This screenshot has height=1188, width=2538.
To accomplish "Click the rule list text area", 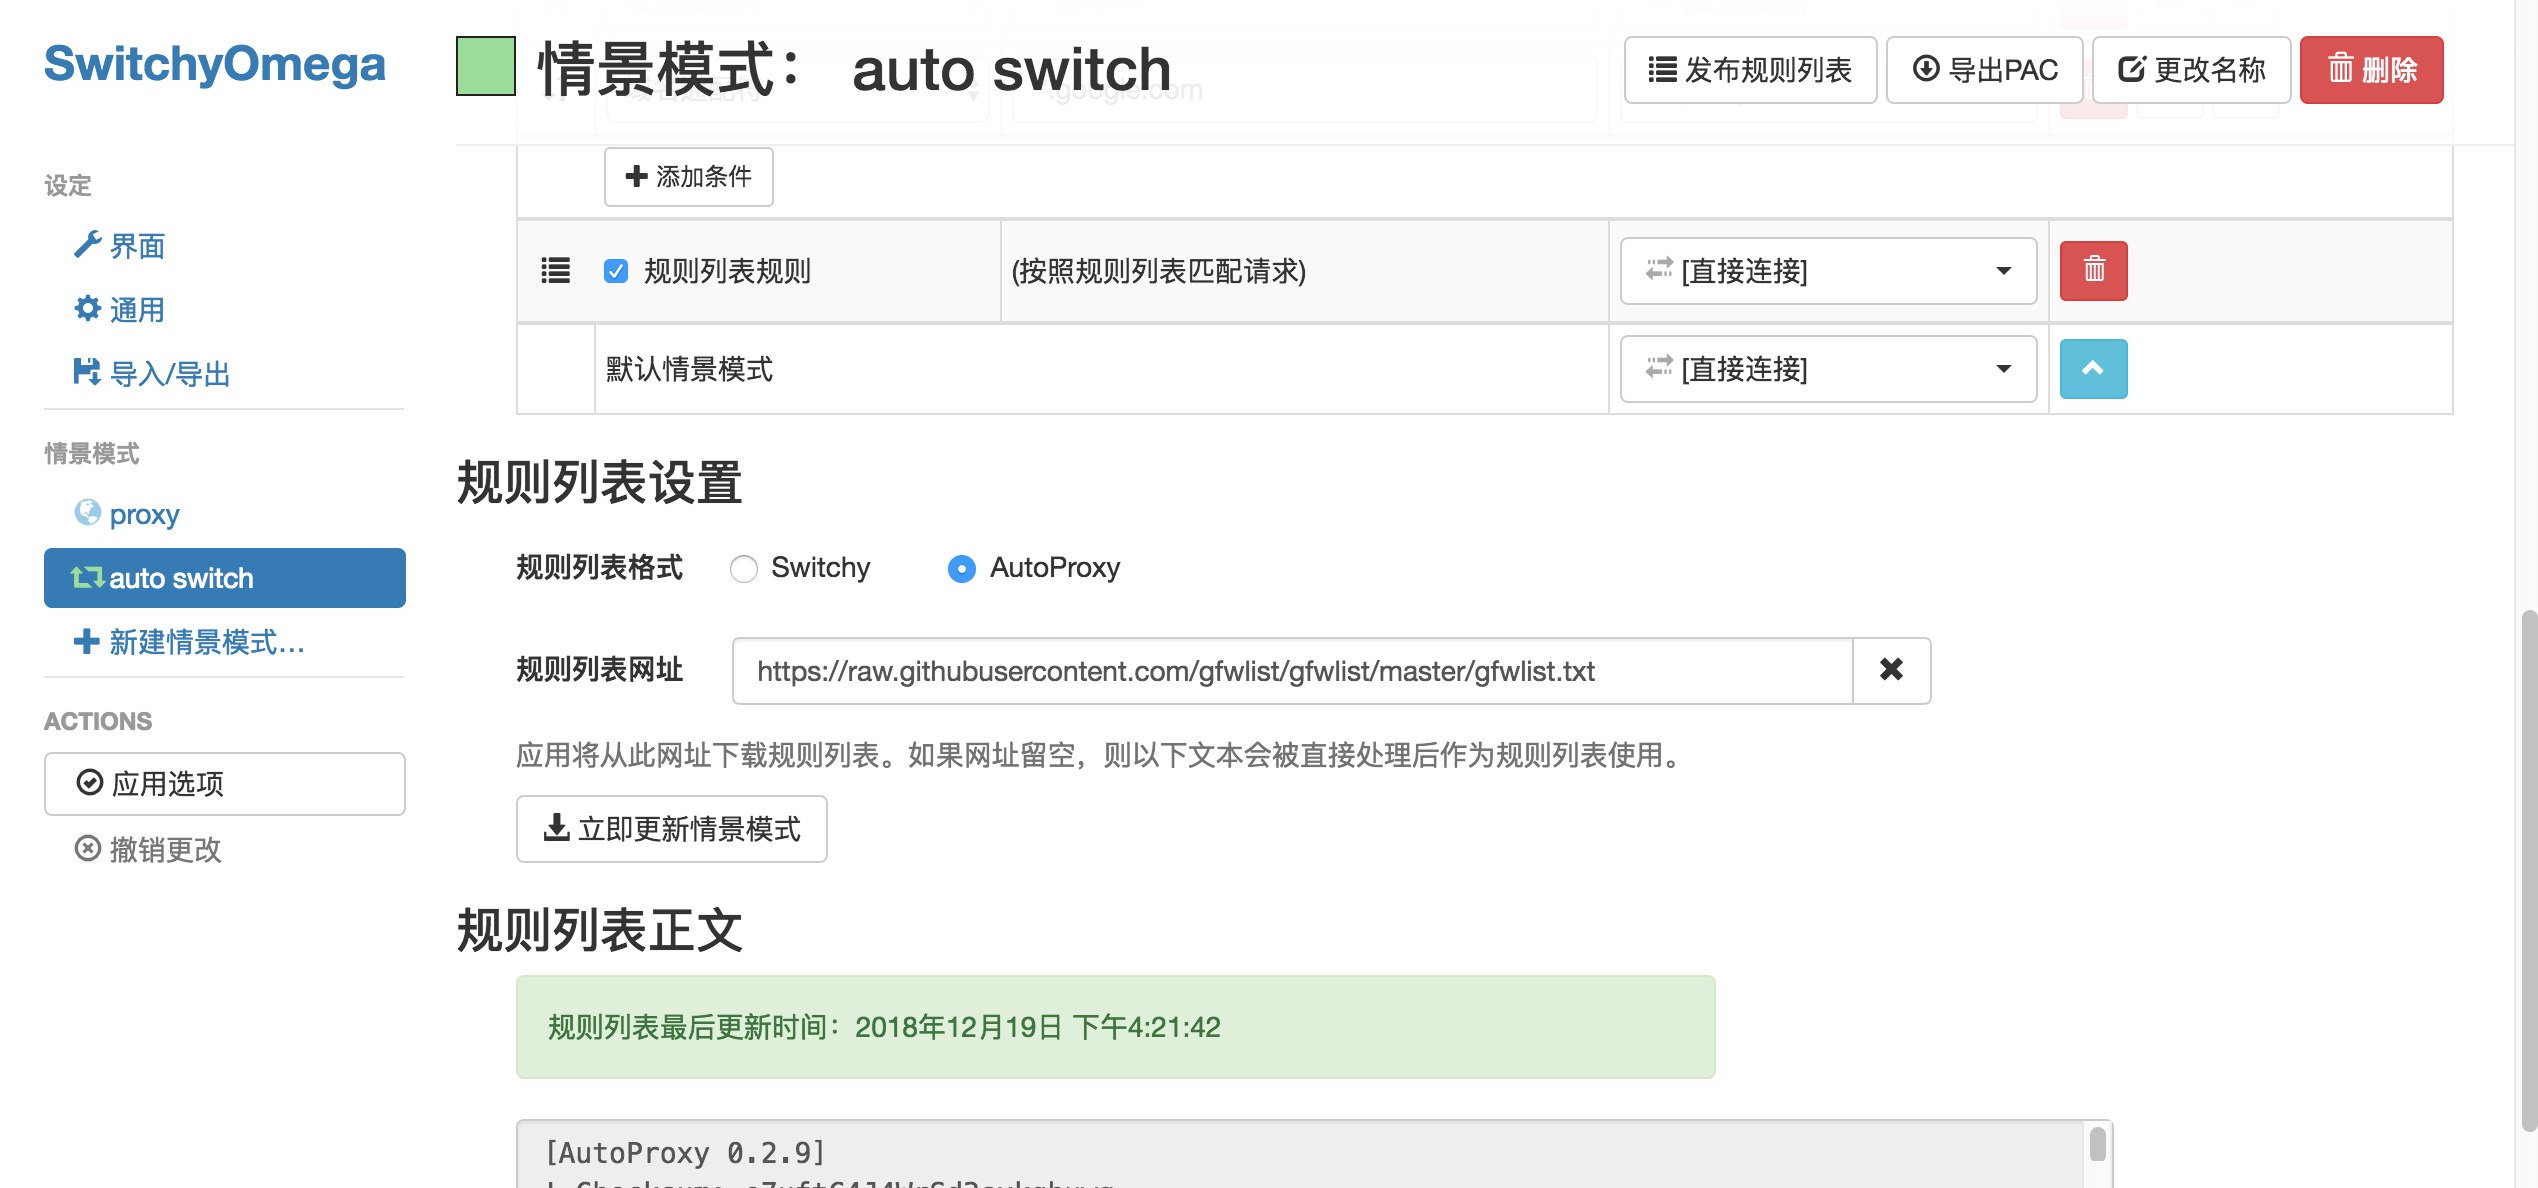I will 1300,1154.
